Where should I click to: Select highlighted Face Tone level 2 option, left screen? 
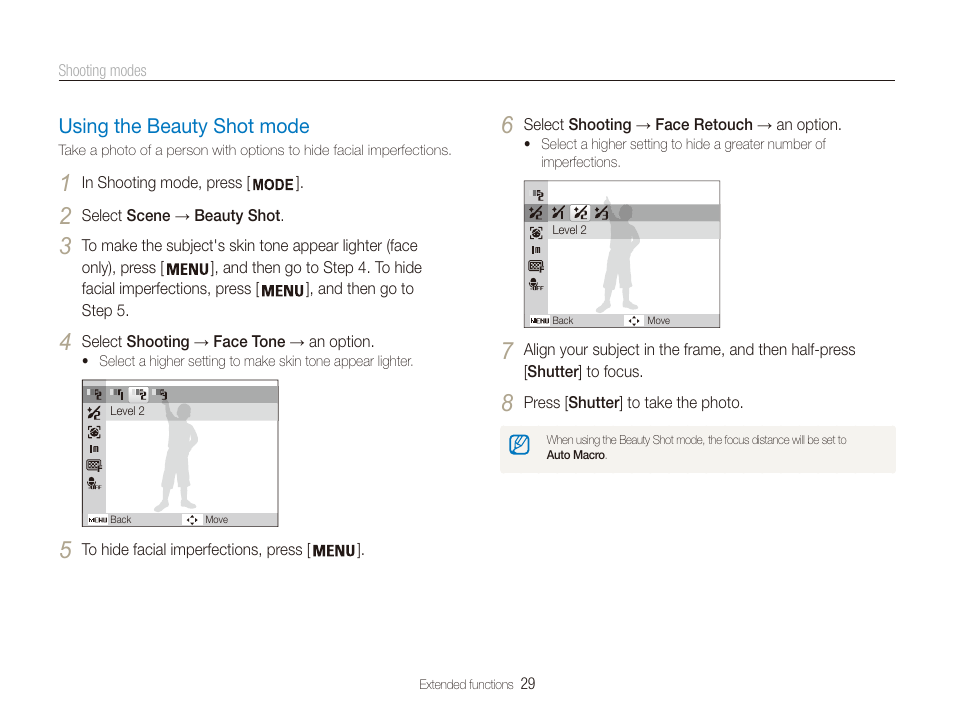coord(140,394)
